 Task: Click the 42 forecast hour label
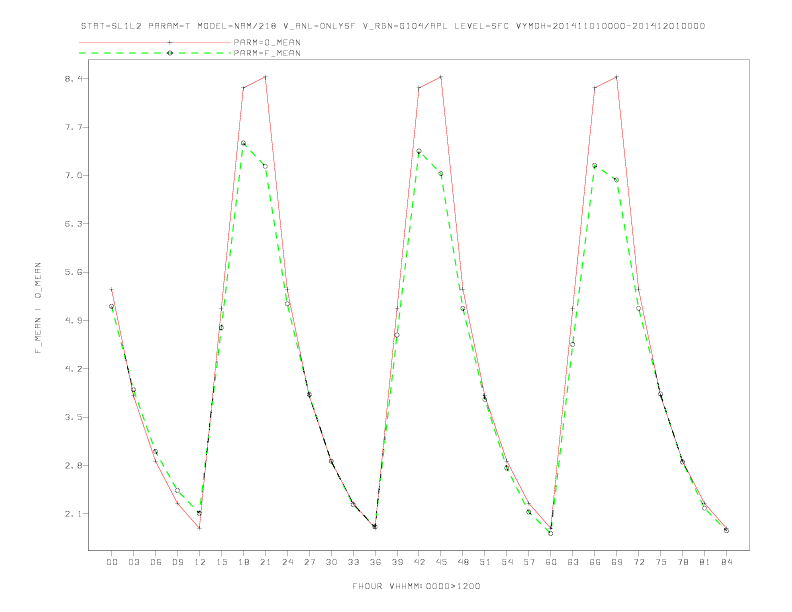419,562
